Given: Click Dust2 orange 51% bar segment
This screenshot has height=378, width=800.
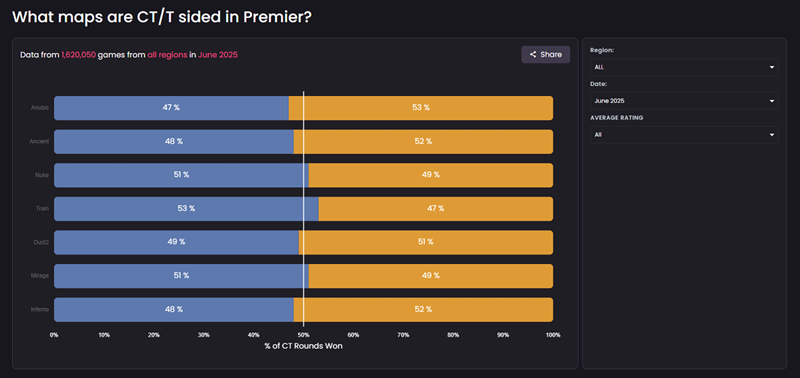Looking at the screenshot, I should pyautogui.click(x=426, y=242).
